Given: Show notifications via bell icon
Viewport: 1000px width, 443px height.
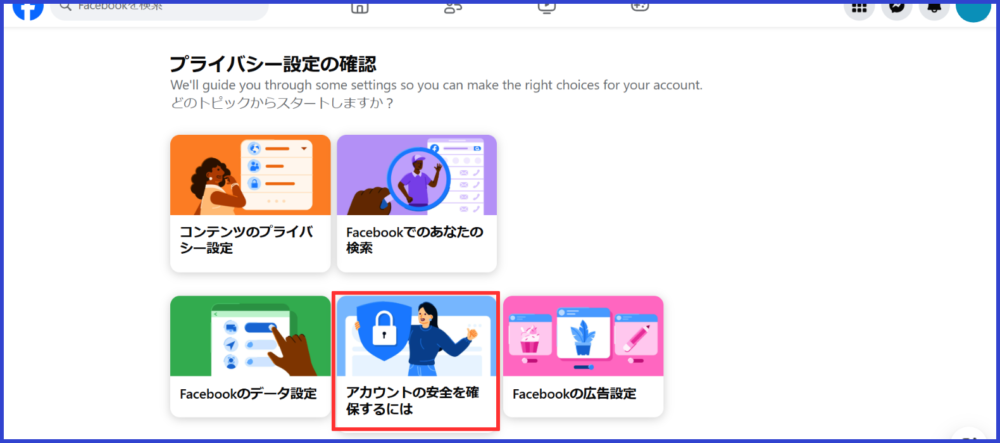Looking at the screenshot, I should [x=934, y=9].
